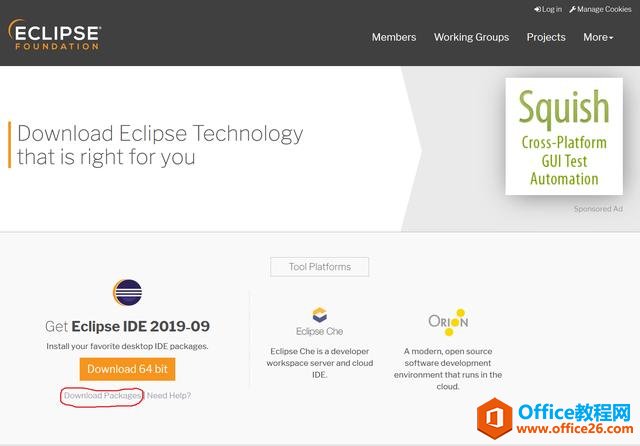Click the Sponsored Ad label
640x446 pixels.
click(598, 209)
